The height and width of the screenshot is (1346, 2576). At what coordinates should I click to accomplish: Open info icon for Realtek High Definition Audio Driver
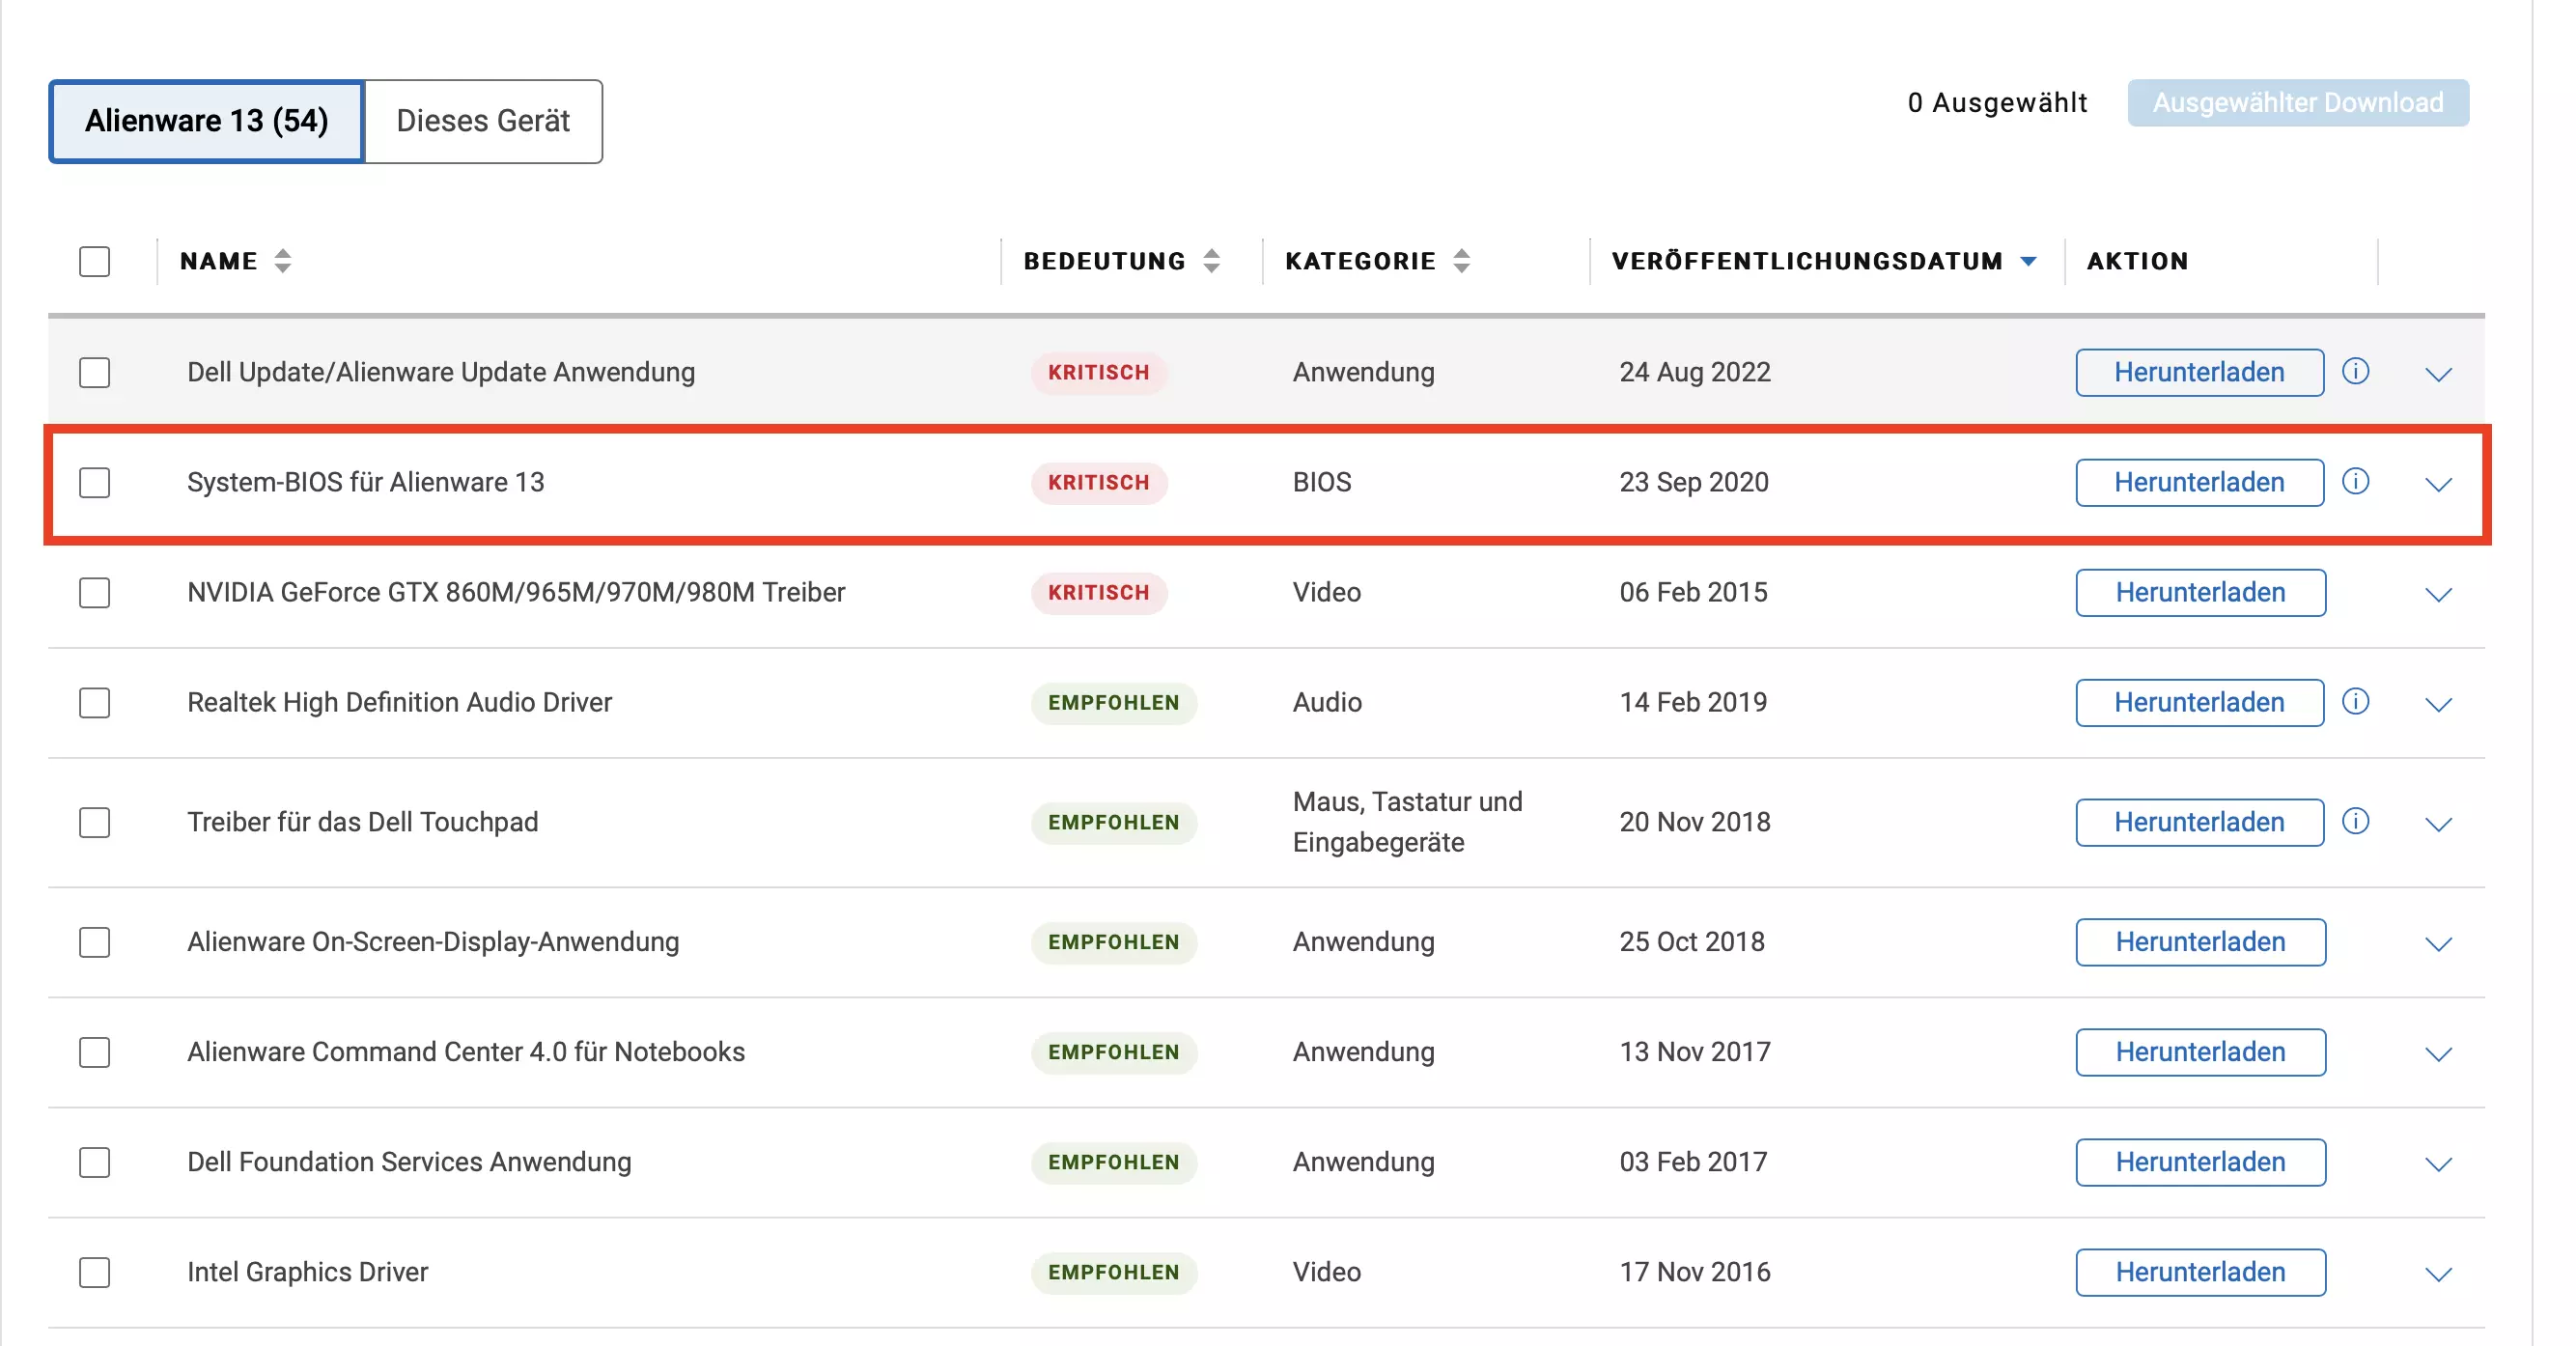[2357, 702]
